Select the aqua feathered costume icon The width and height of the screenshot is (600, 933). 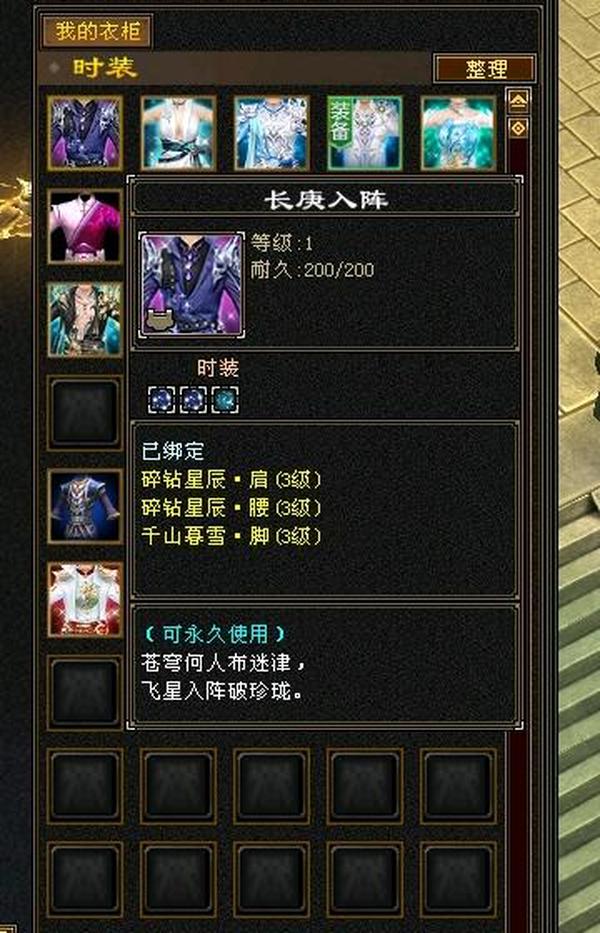click(x=458, y=133)
